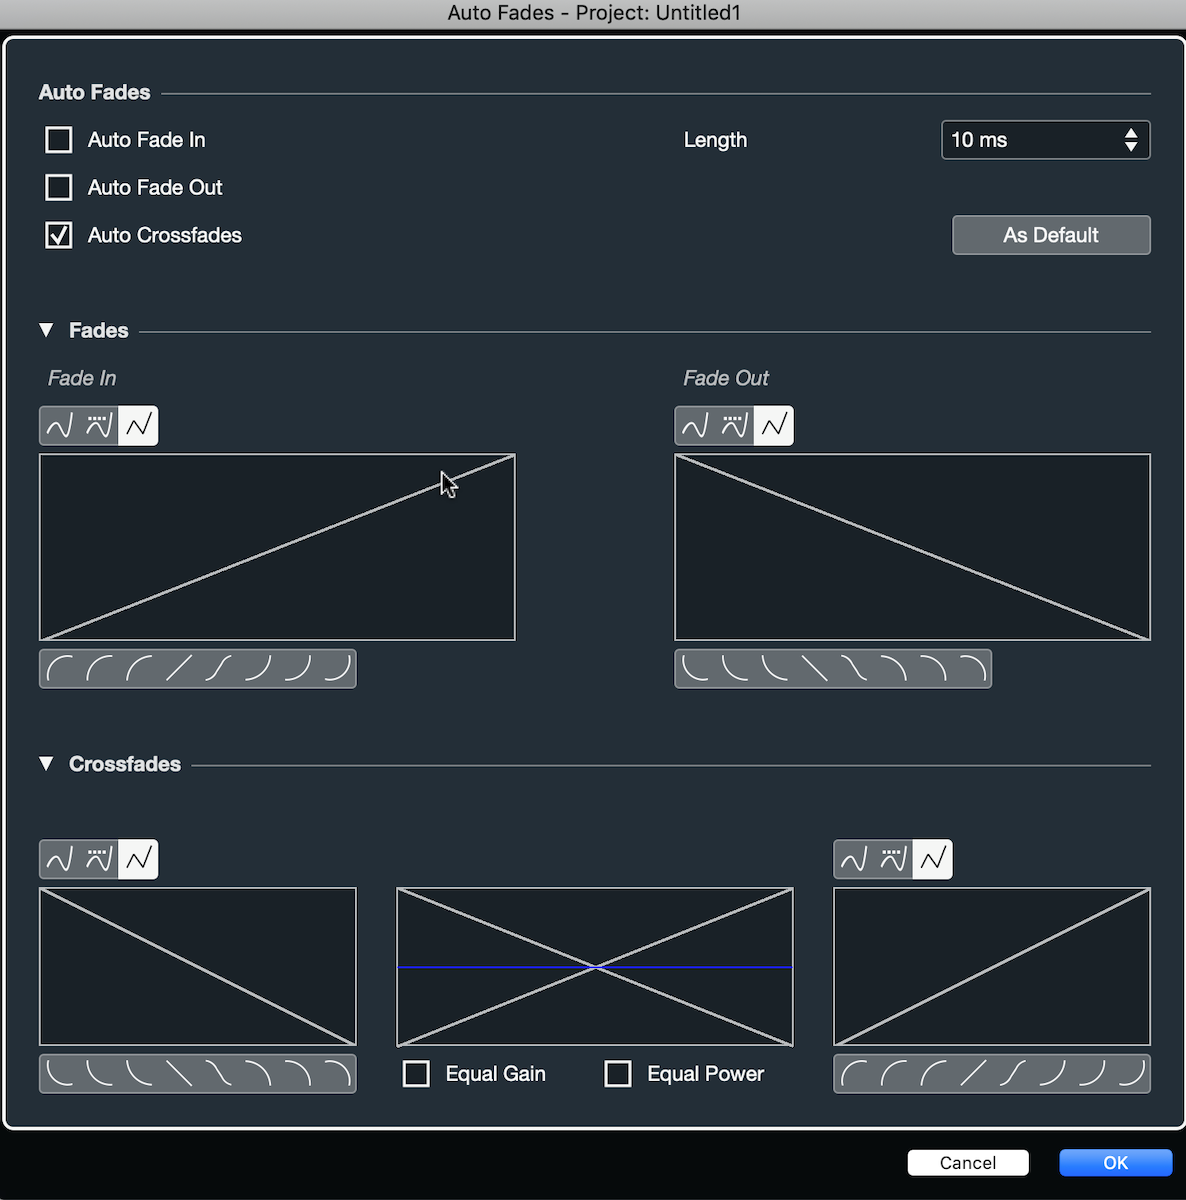The width and height of the screenshot is (1186, 1200).
Task: Enable the Auto Fade Out checkbox
Action: [59, 187]
